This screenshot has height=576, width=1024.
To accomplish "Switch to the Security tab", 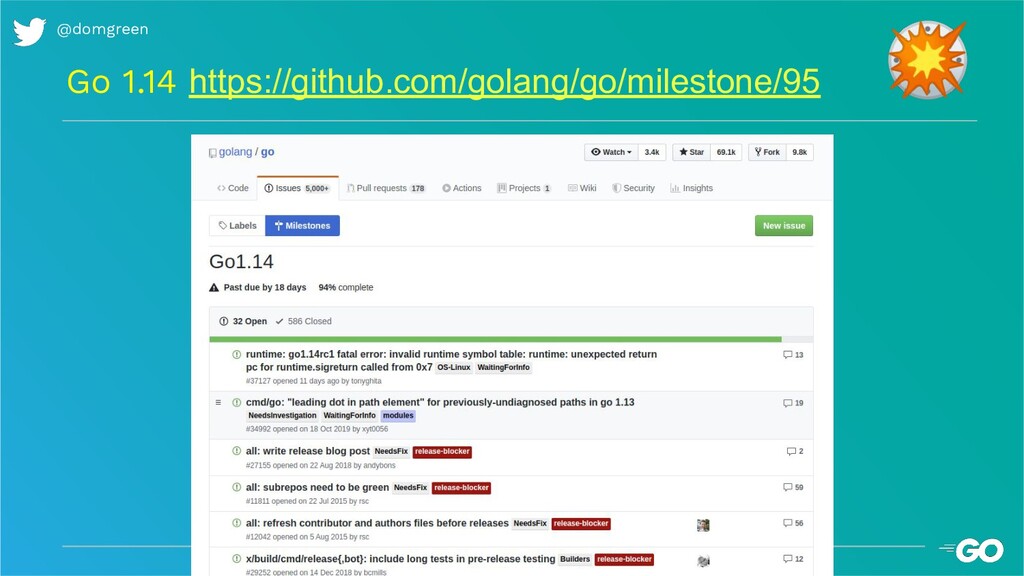I will click(633, 188).
